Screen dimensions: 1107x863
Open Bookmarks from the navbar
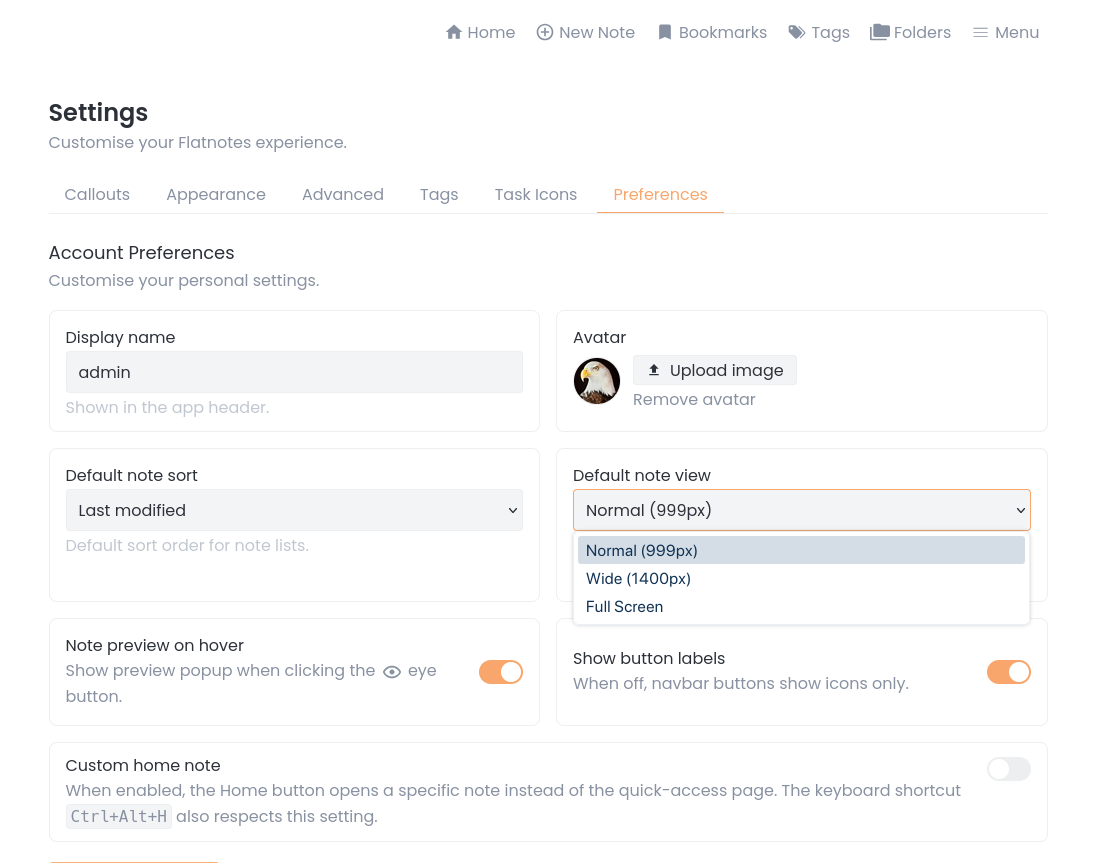(712, 32)
